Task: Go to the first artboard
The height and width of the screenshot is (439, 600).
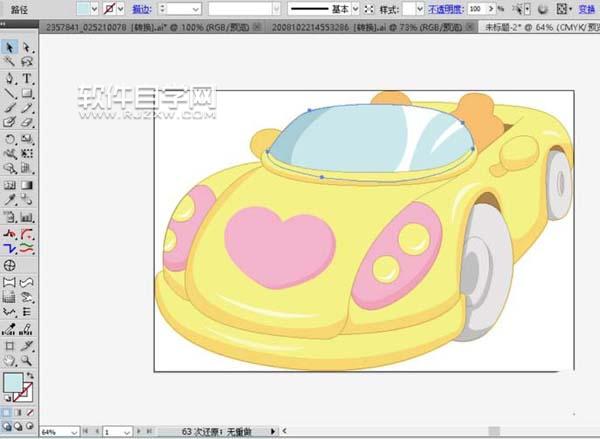Action: point(86,431)
